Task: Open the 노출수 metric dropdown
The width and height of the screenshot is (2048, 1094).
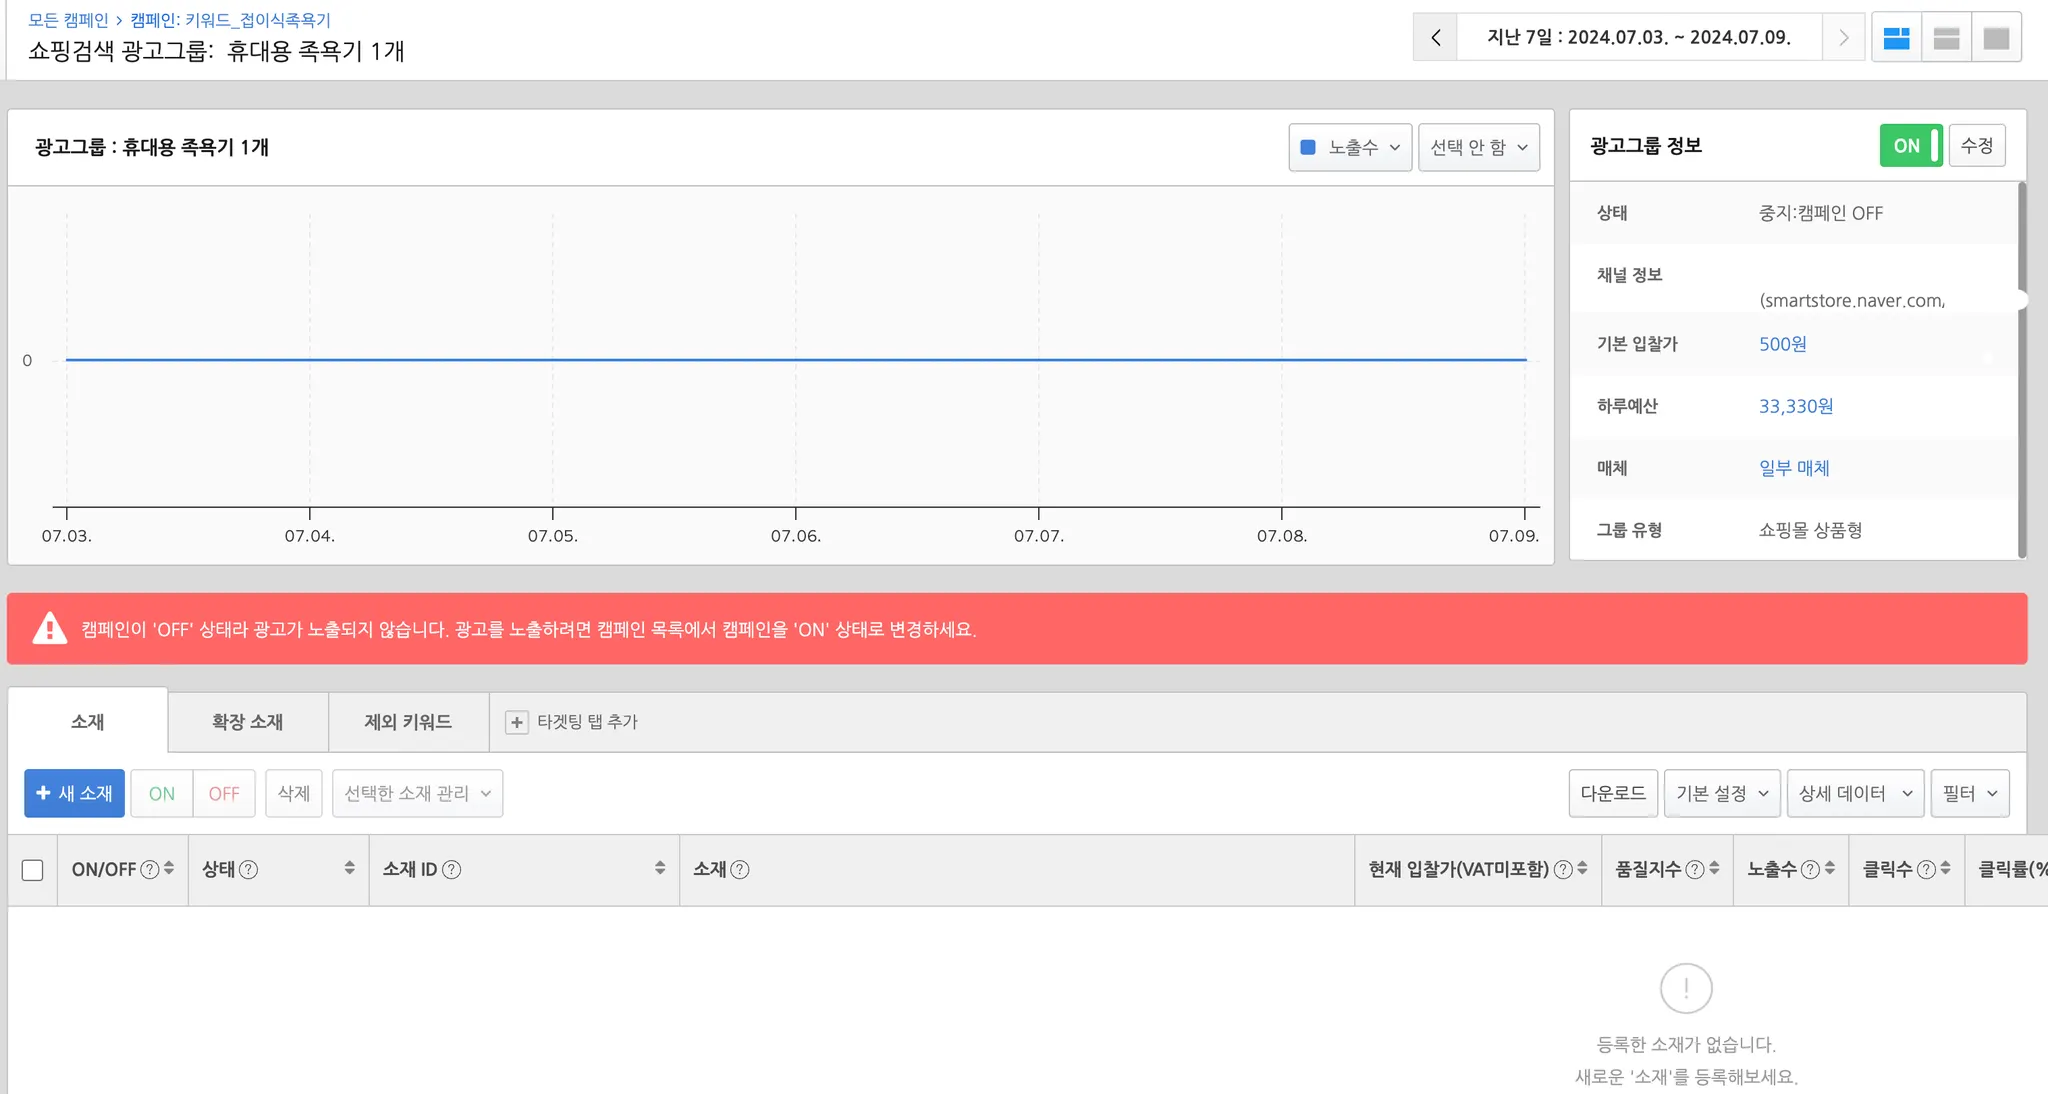Action: click(1350, 148)
